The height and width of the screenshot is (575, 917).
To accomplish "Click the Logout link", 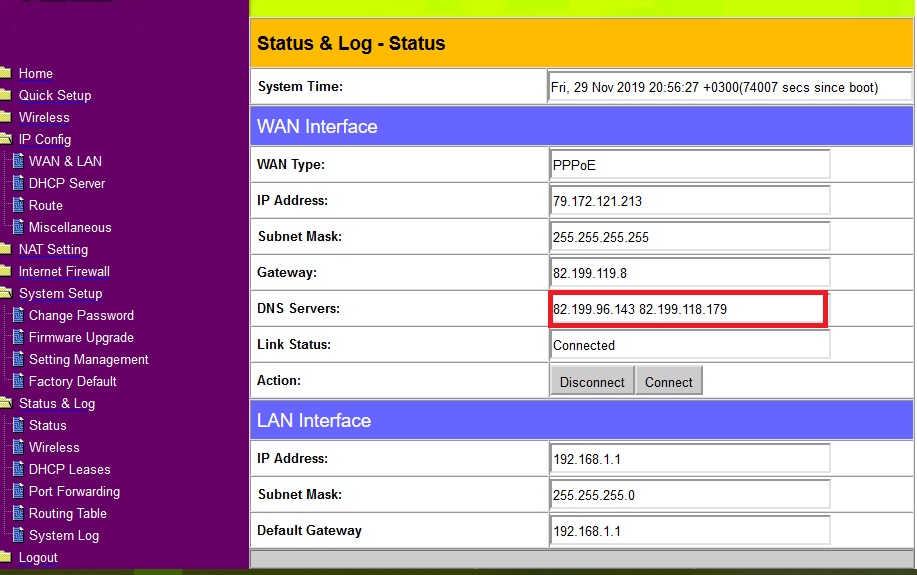I will point(38,558).
